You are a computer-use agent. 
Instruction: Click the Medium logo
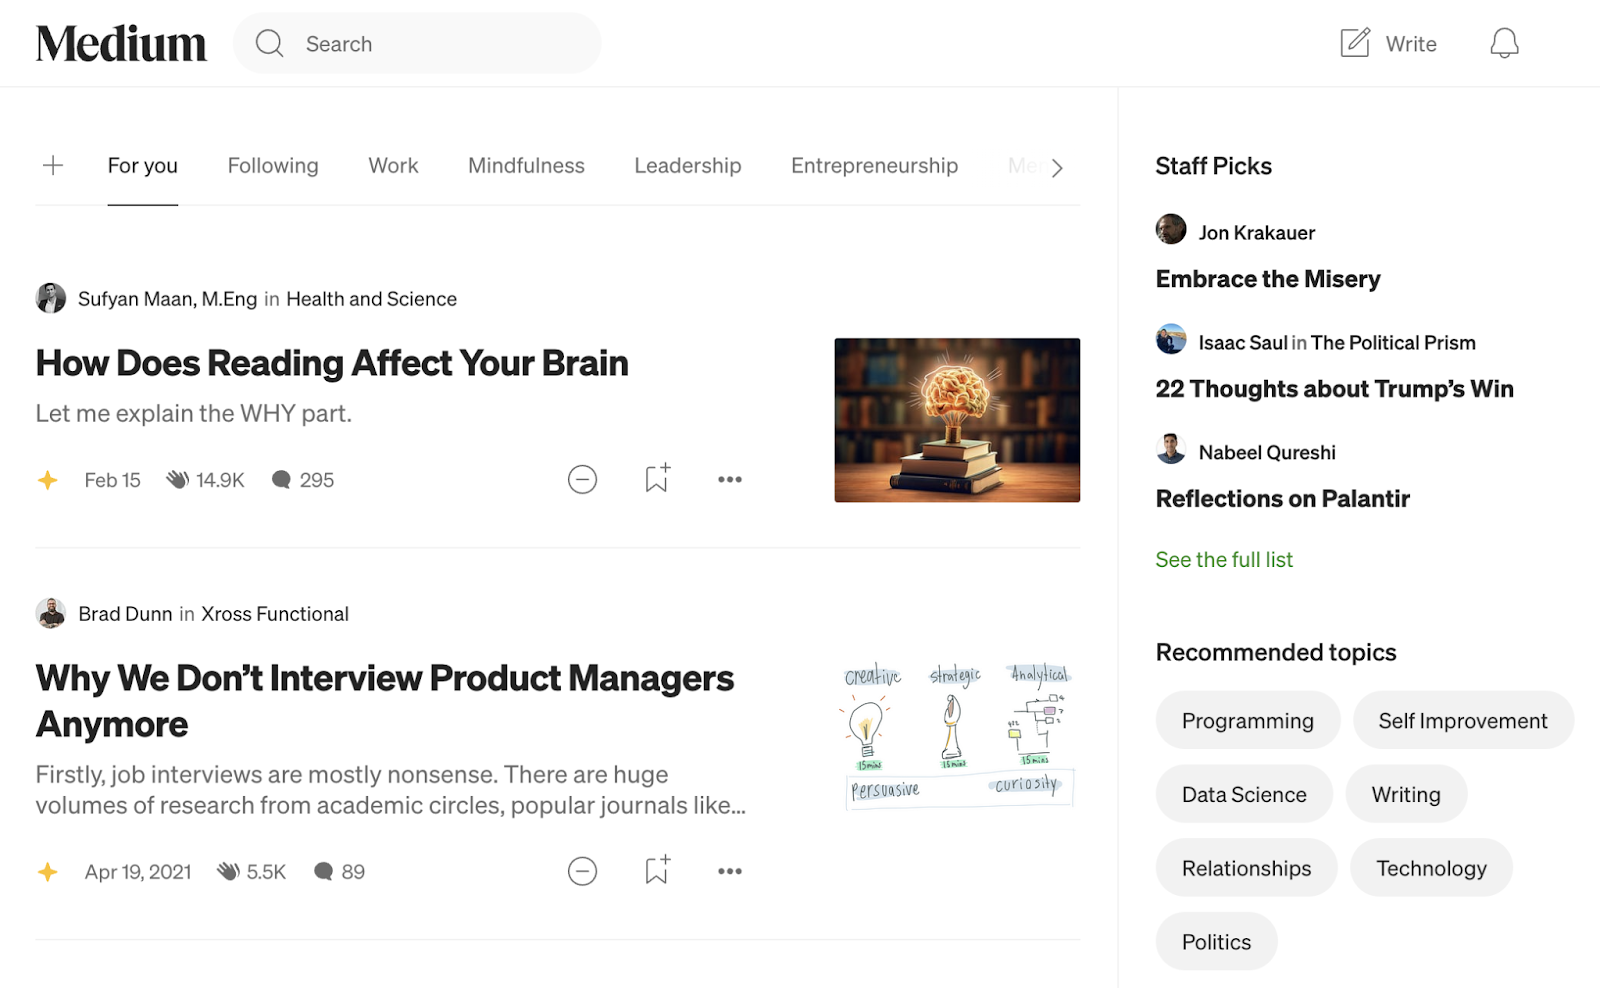click(x=121, y=42)
